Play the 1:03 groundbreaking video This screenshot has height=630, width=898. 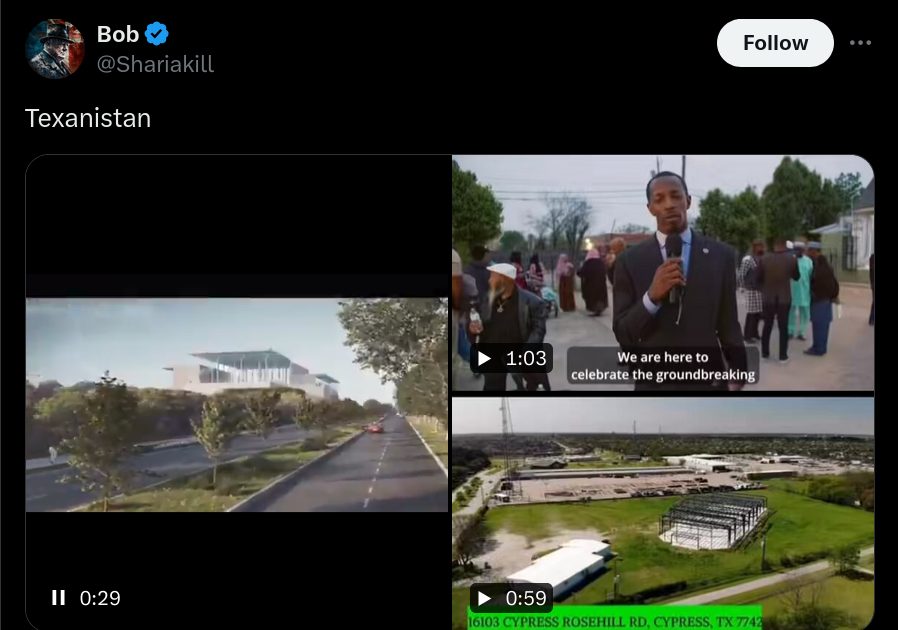(485, 359)
